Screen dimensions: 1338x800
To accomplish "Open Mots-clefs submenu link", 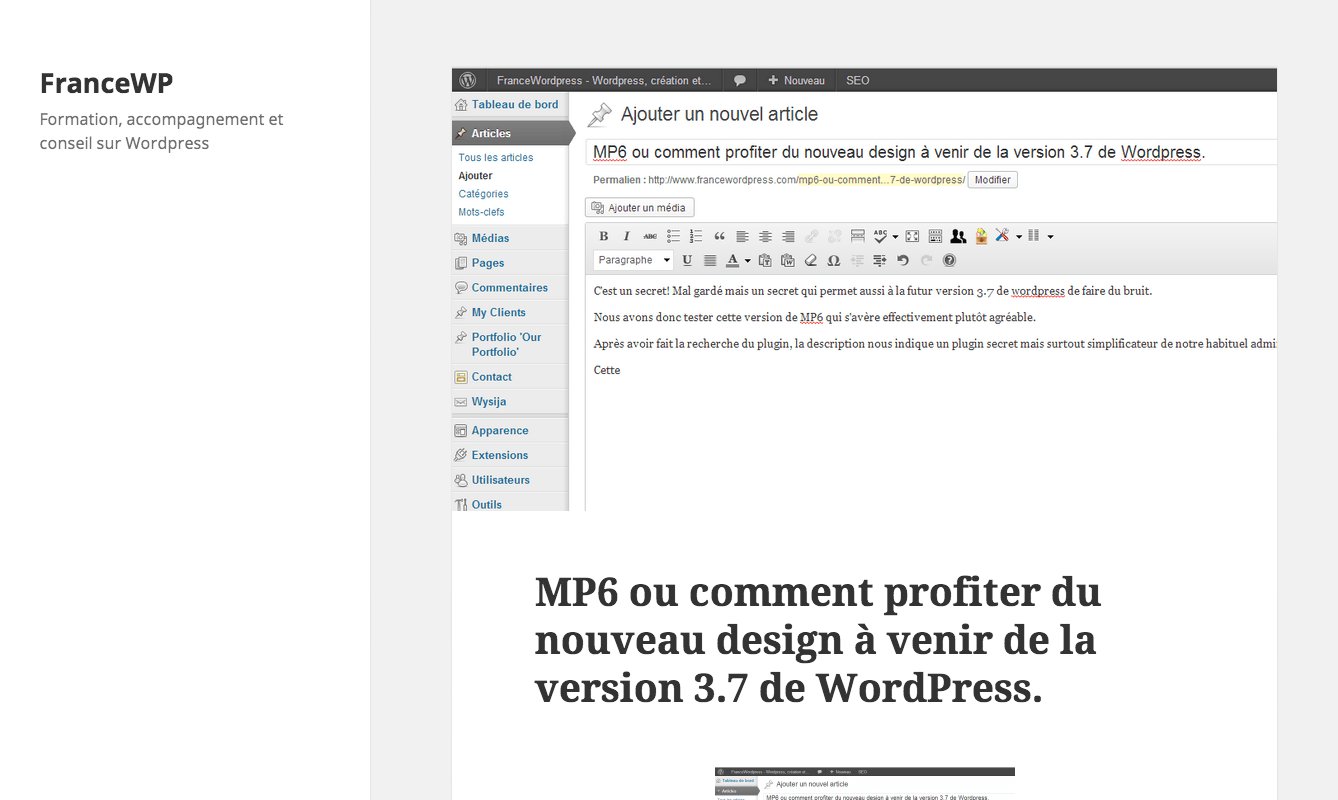I will pyautogui.click(x=482, y=212).
